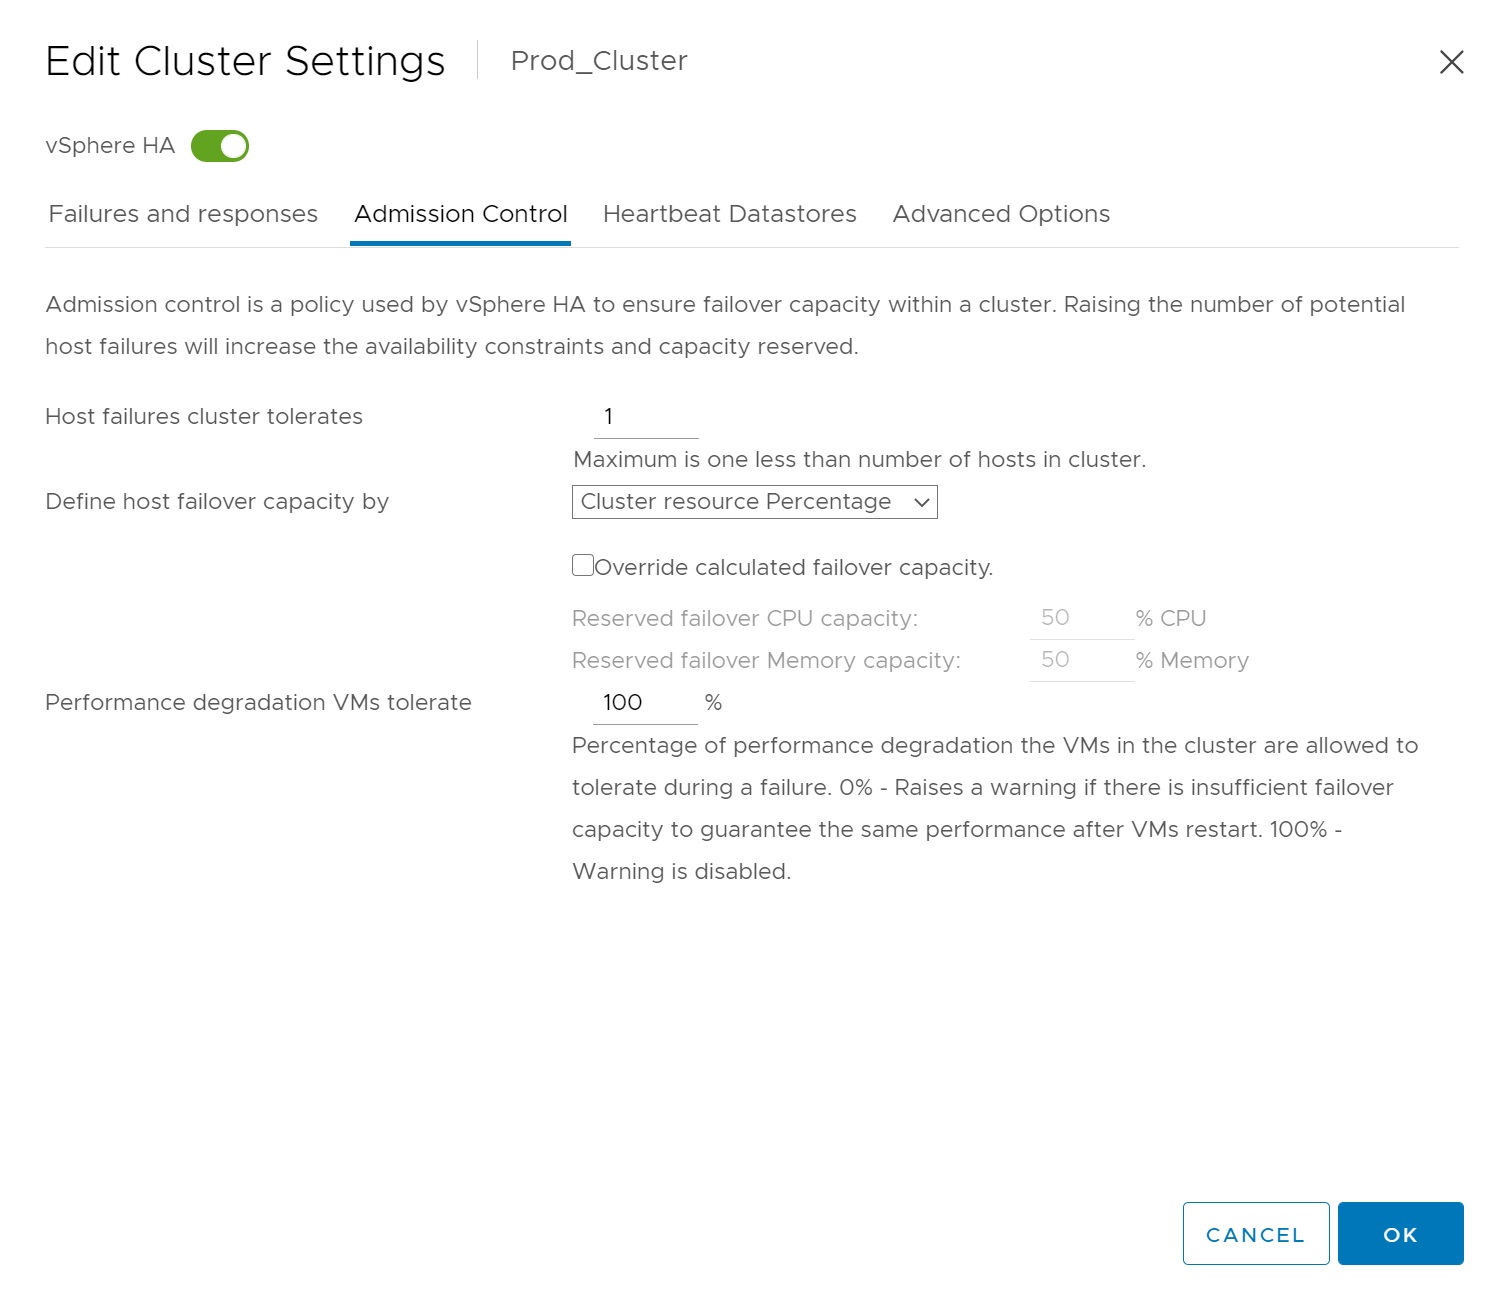1504x1300 pixels.
Task: Enable Override calculated failover capacity checkbox
Action: [x=583, y=565]
